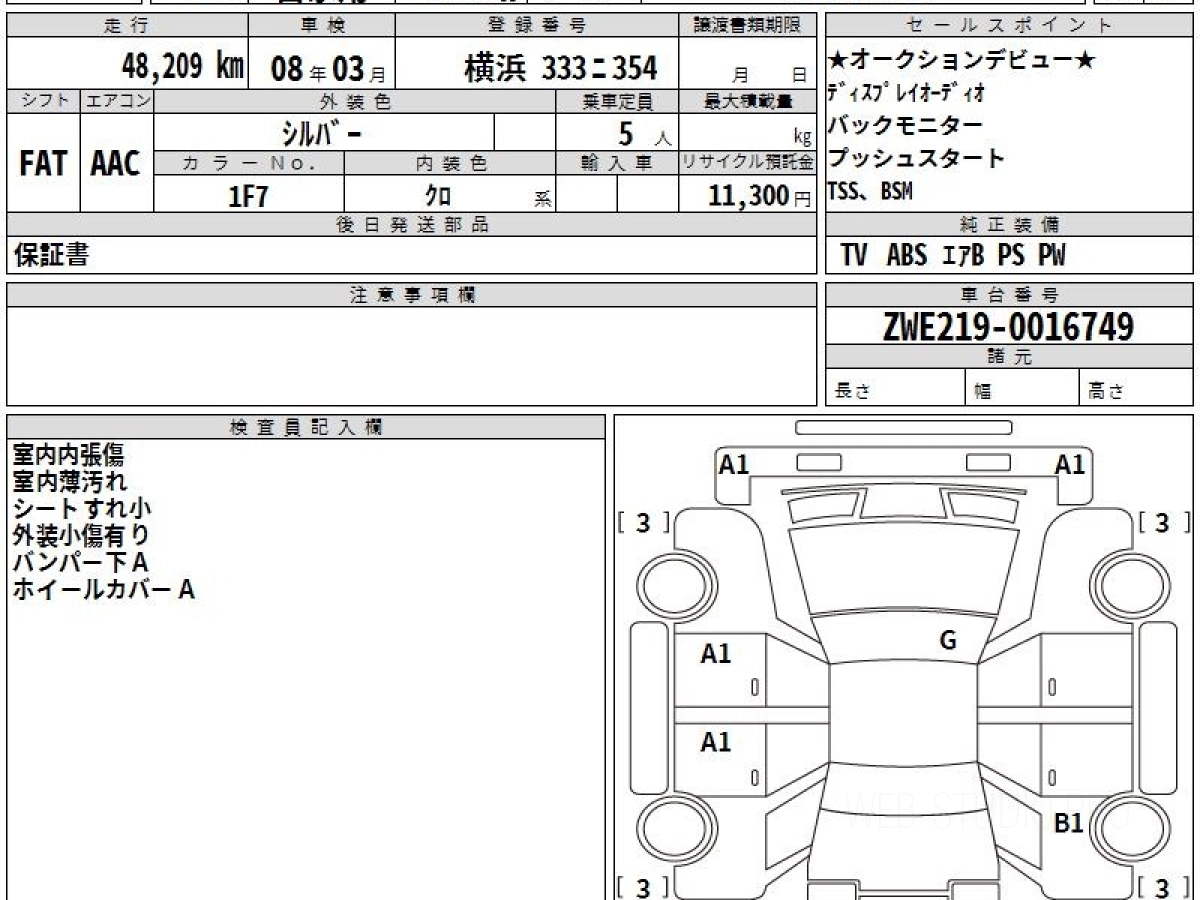The image size is (1200, 900).
Task: Select the プッシュスタート sales point
Action: point(916,158)
